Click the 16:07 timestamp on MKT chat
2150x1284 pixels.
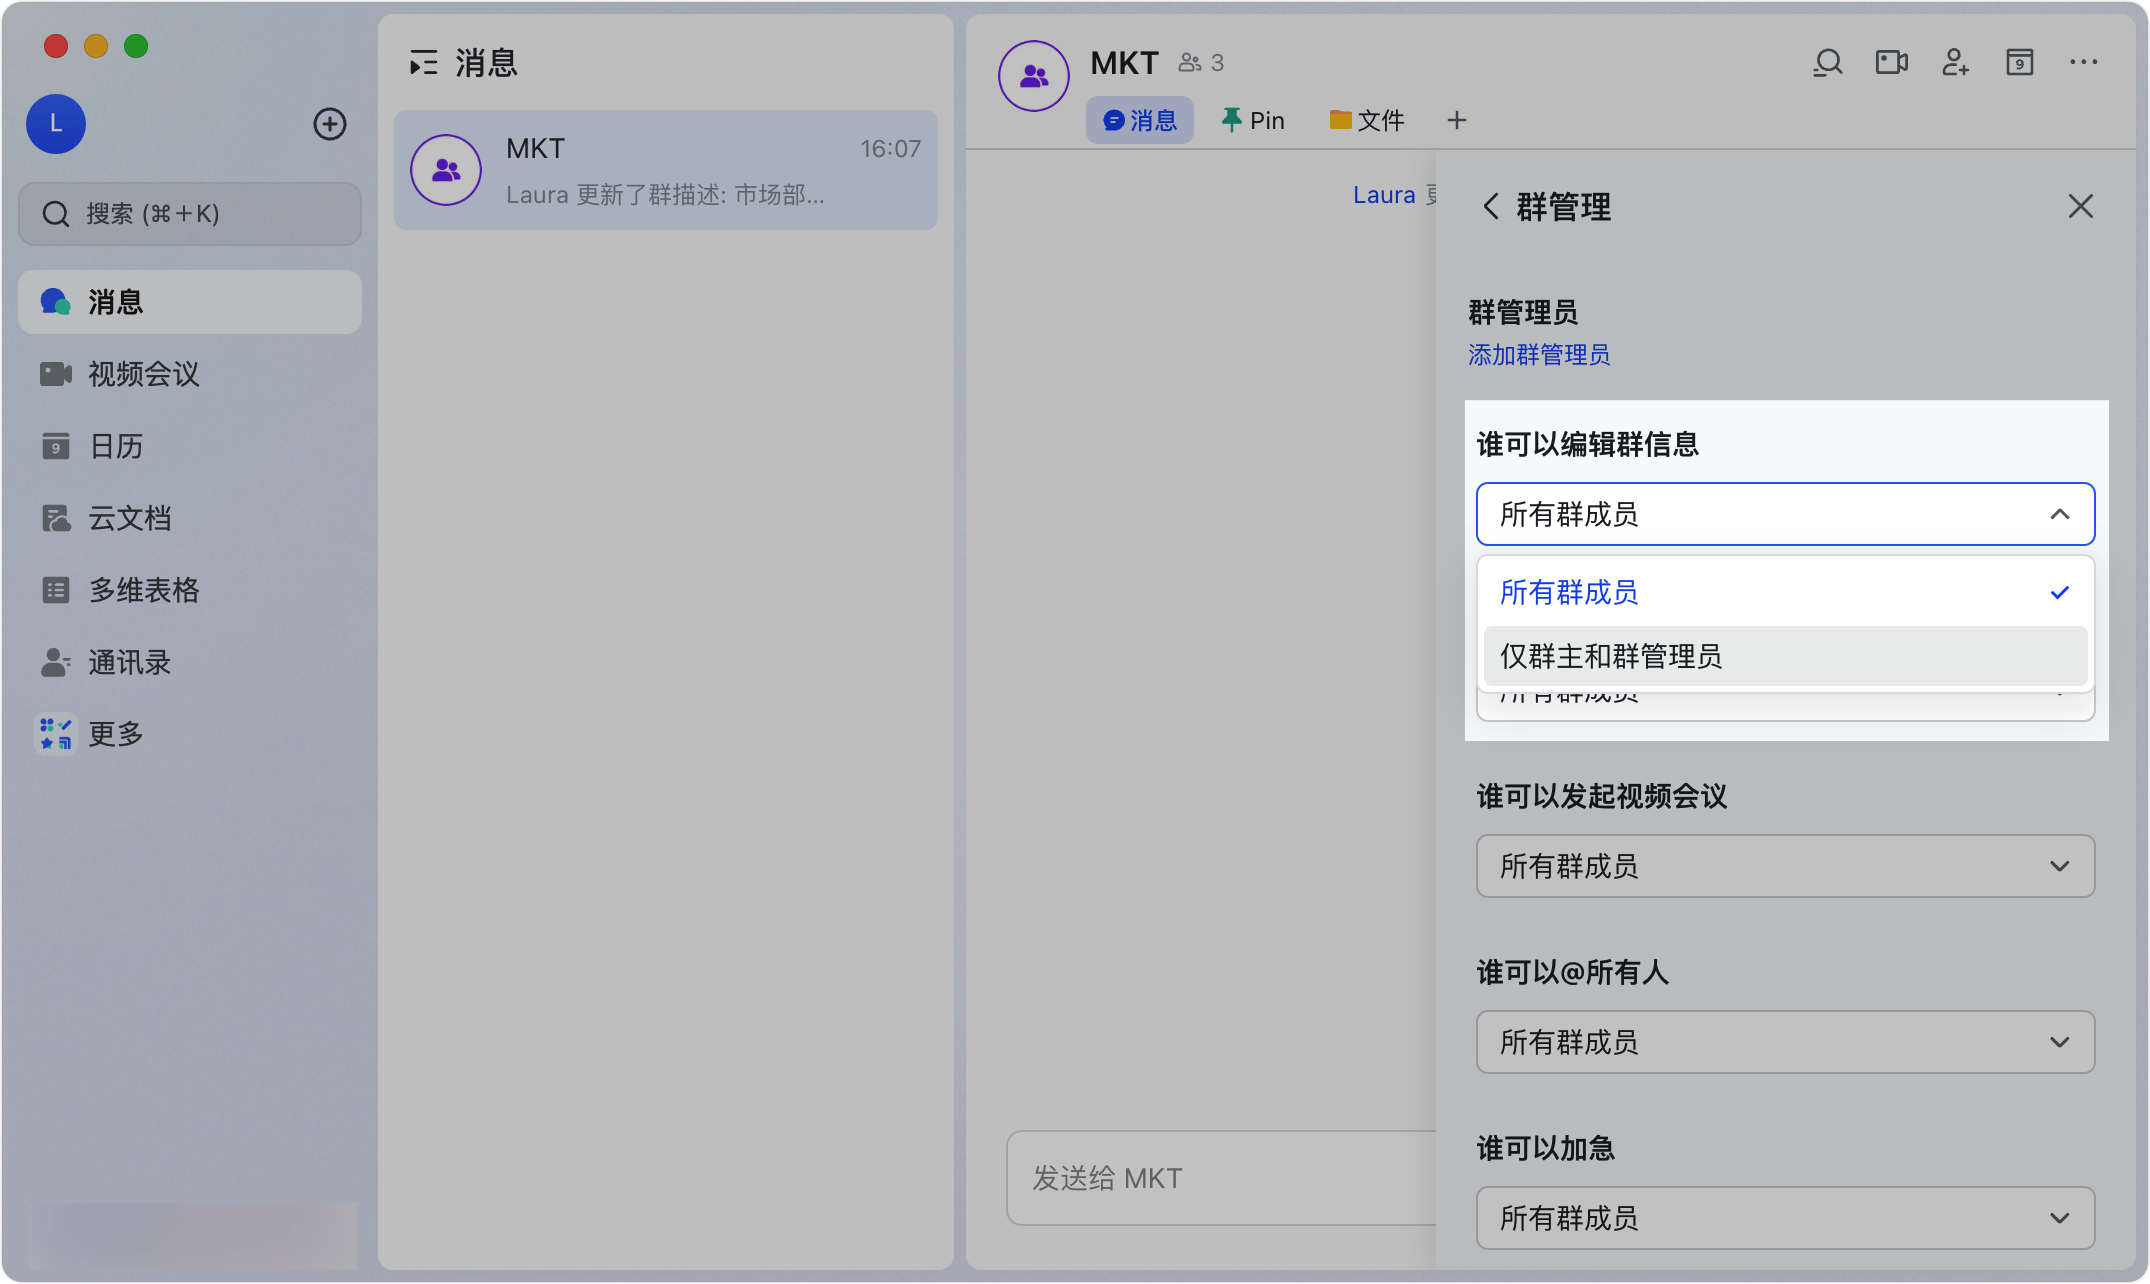point(890,149)
